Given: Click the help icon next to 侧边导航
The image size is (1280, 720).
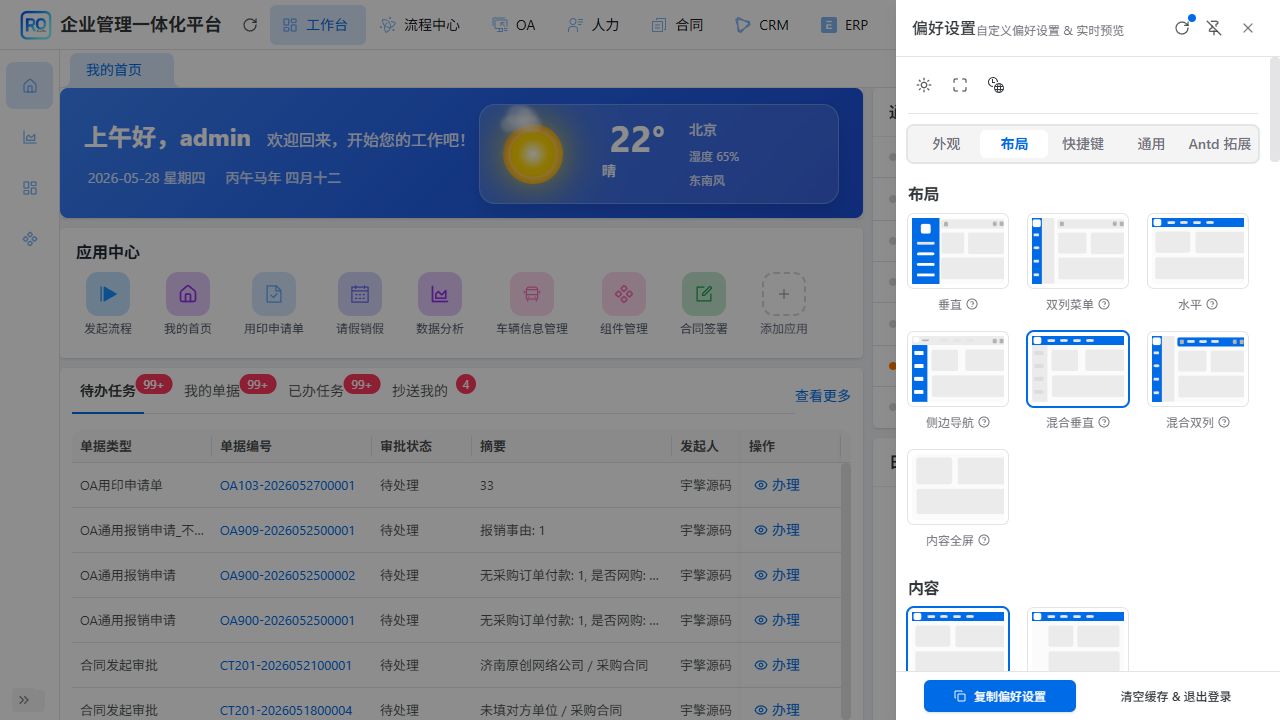Looking at the screenshot, I should click(x=984, y=422).
